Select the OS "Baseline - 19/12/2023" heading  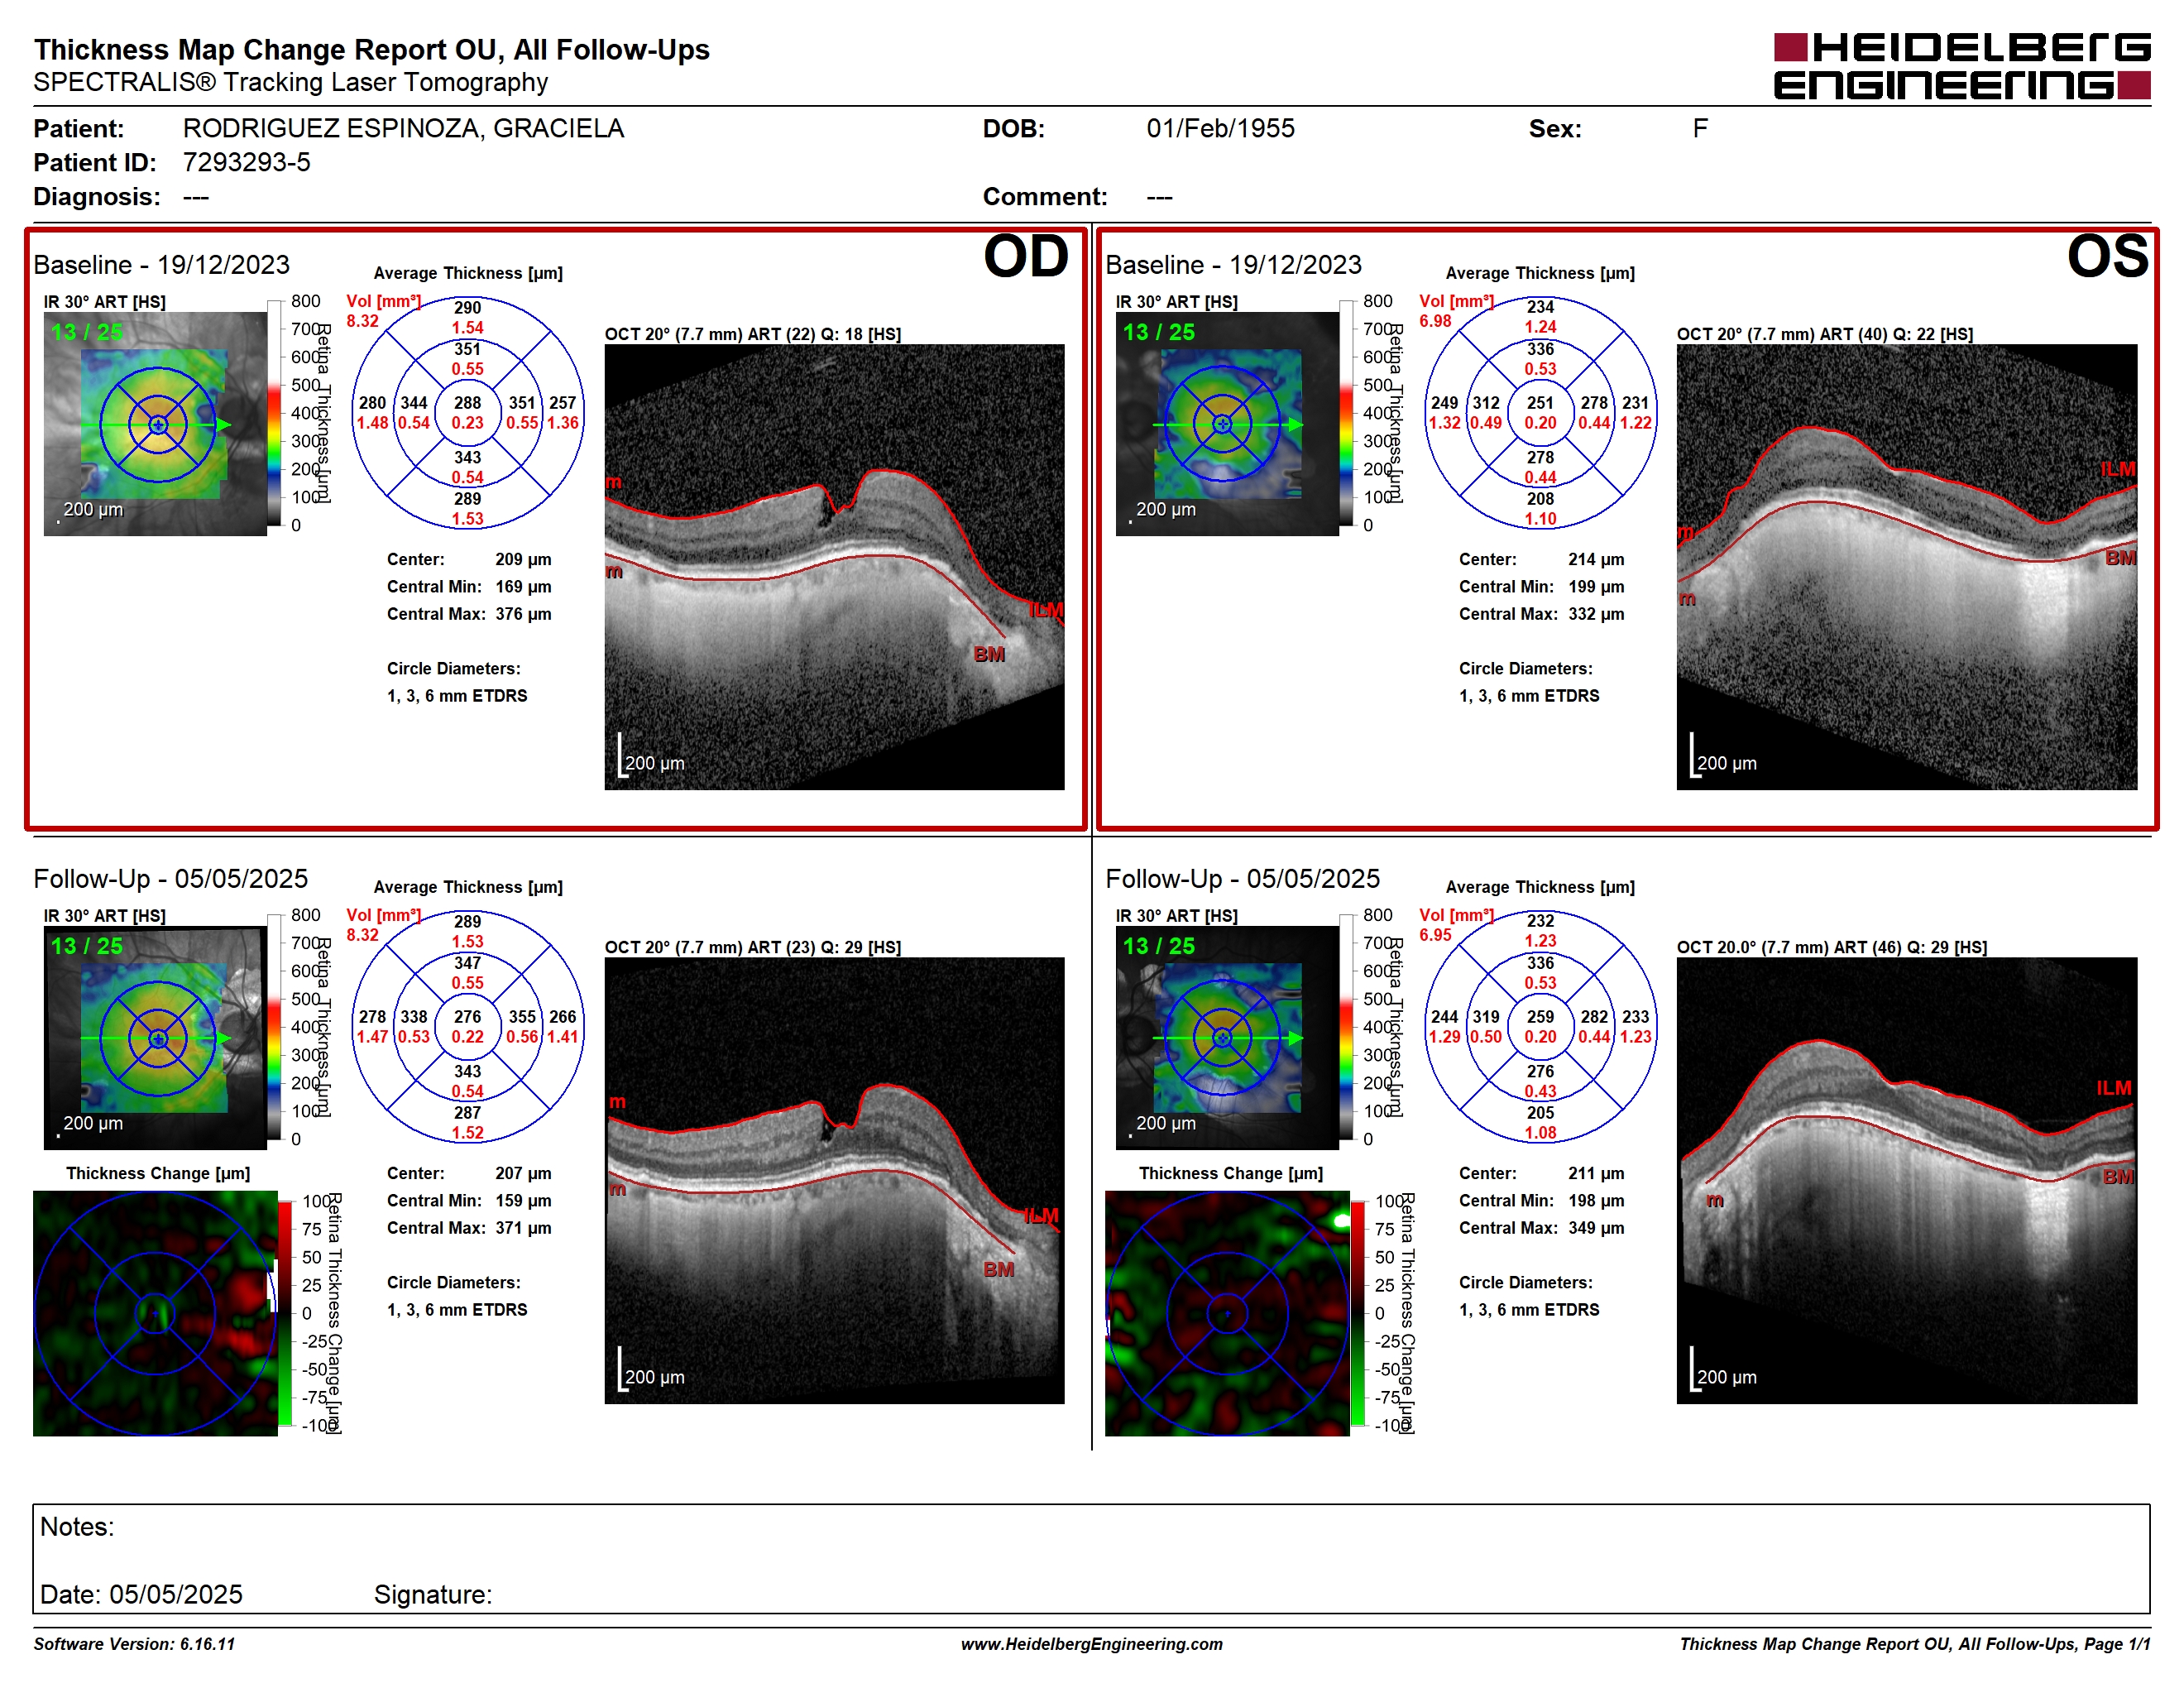[1233, 264]
